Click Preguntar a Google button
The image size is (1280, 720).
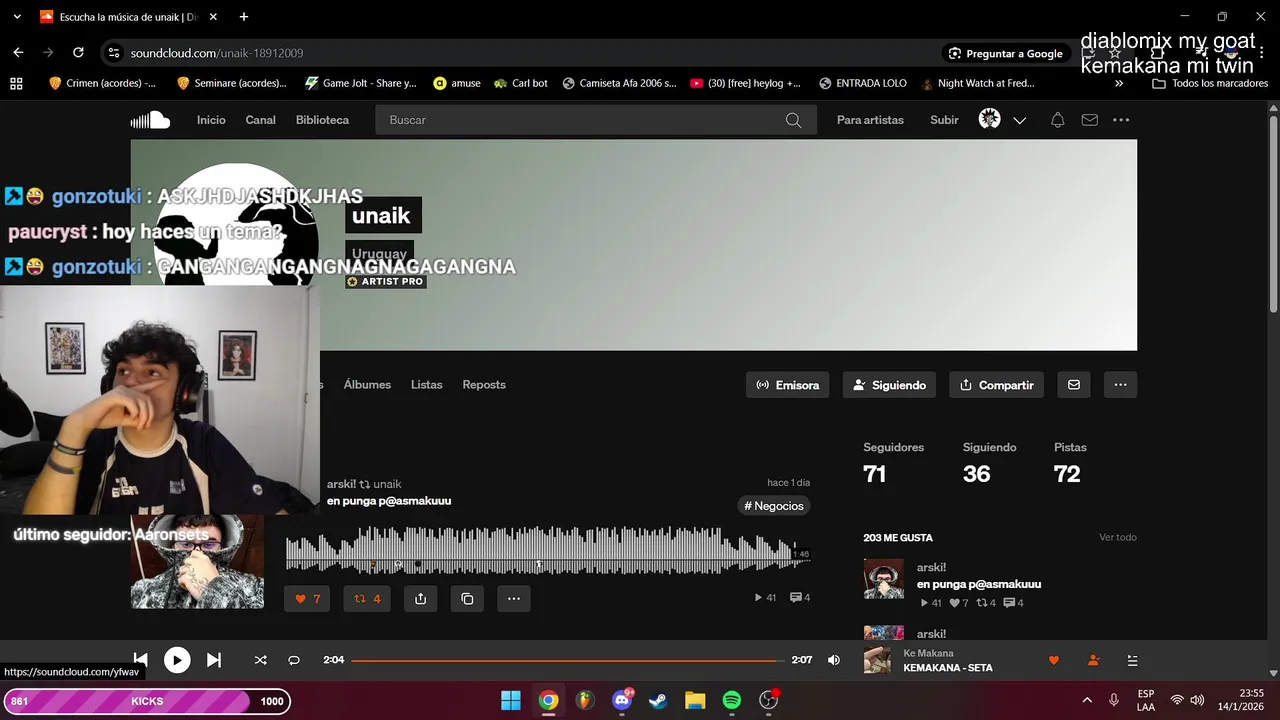tap(1005, 53)
